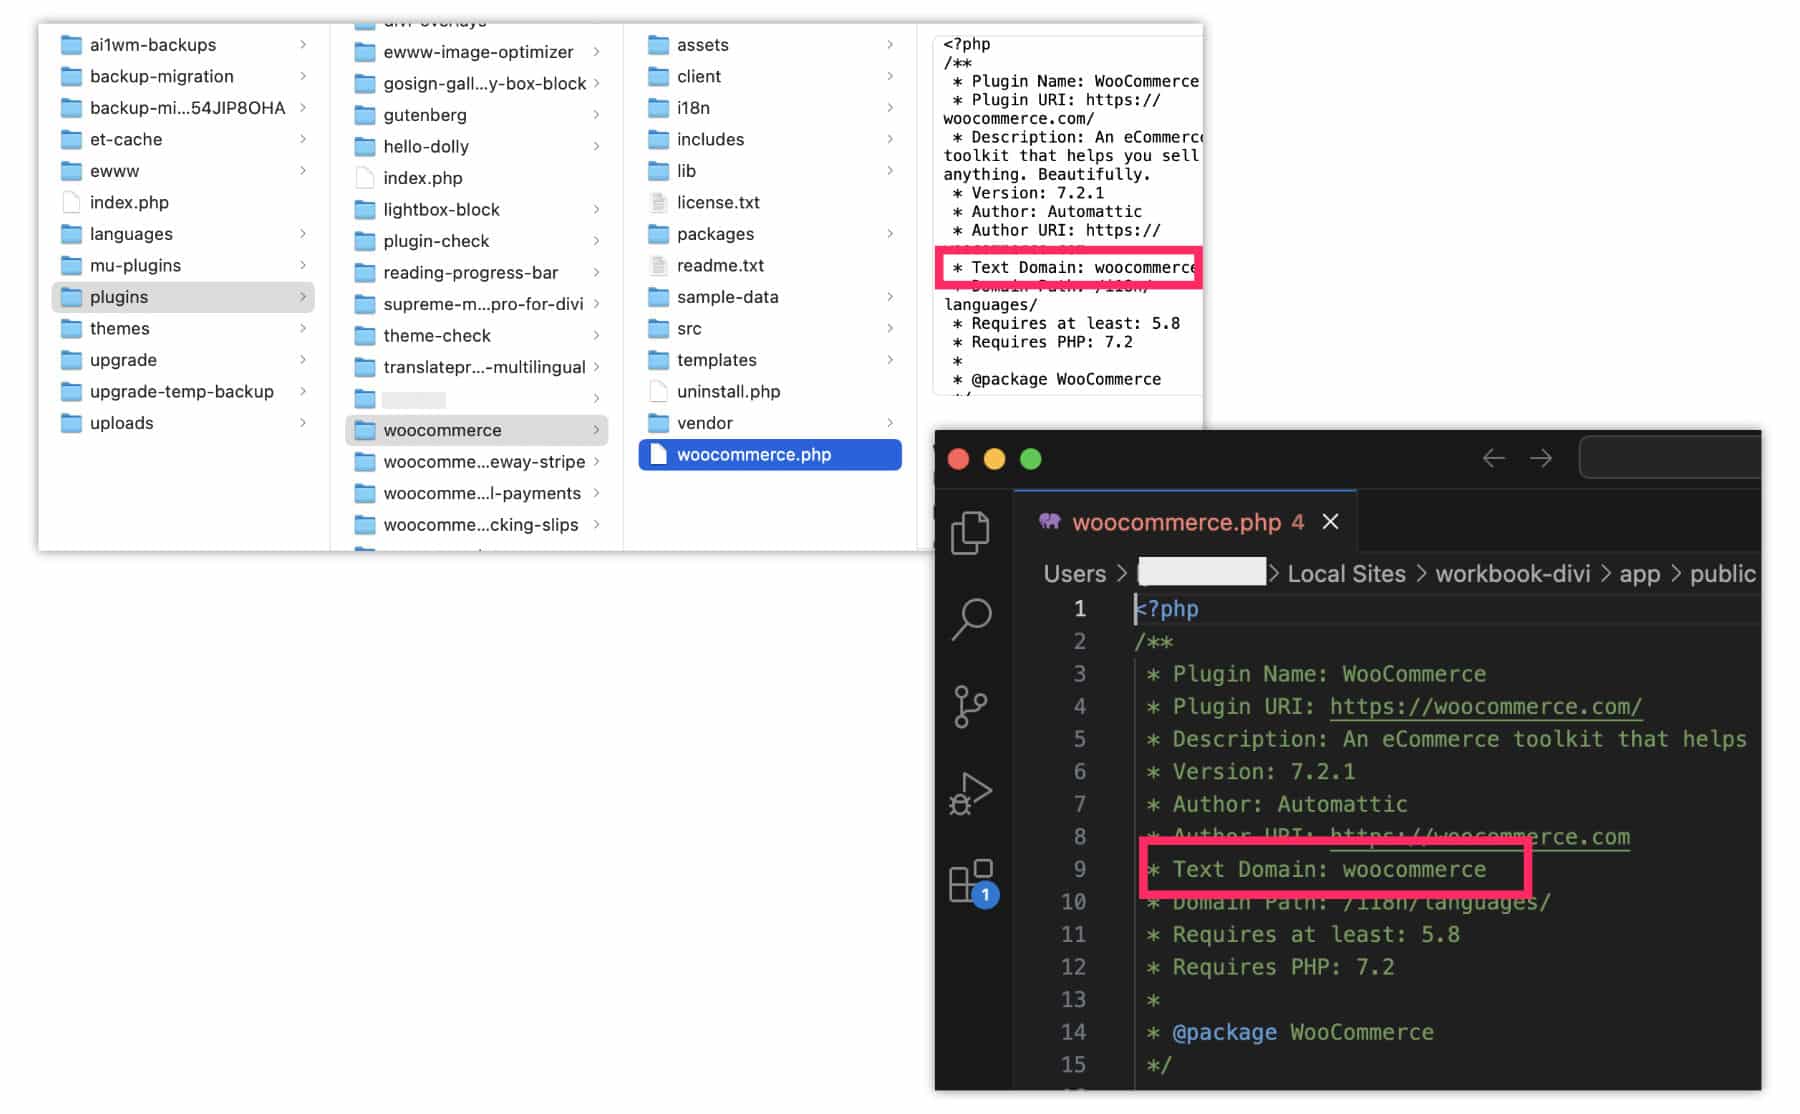
Task: Click the Version: 7.2.1 line in editor
Action: click(x=1250, y=771)
